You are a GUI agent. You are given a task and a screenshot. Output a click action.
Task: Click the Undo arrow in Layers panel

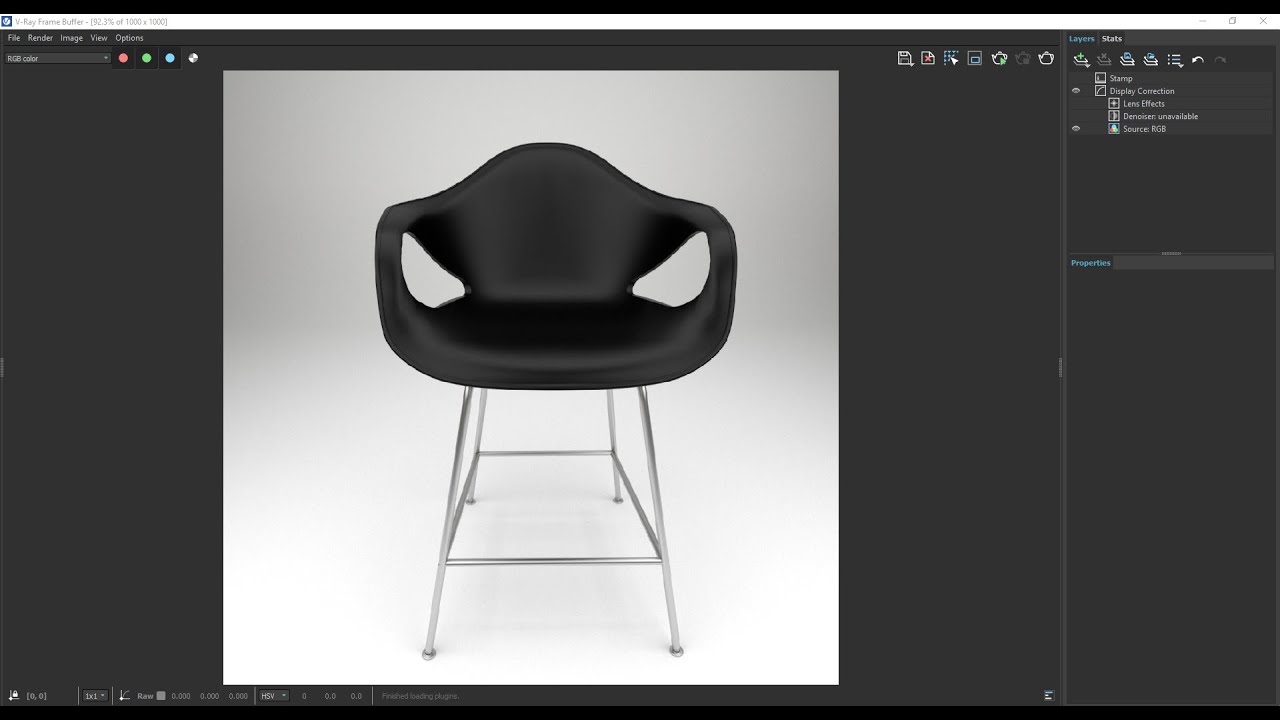tap(1198, 60)
